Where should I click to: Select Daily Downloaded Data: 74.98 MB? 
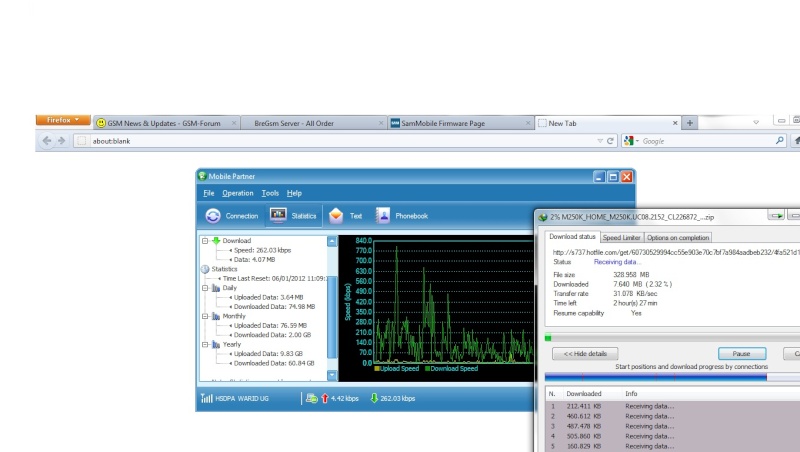(274, 307)
